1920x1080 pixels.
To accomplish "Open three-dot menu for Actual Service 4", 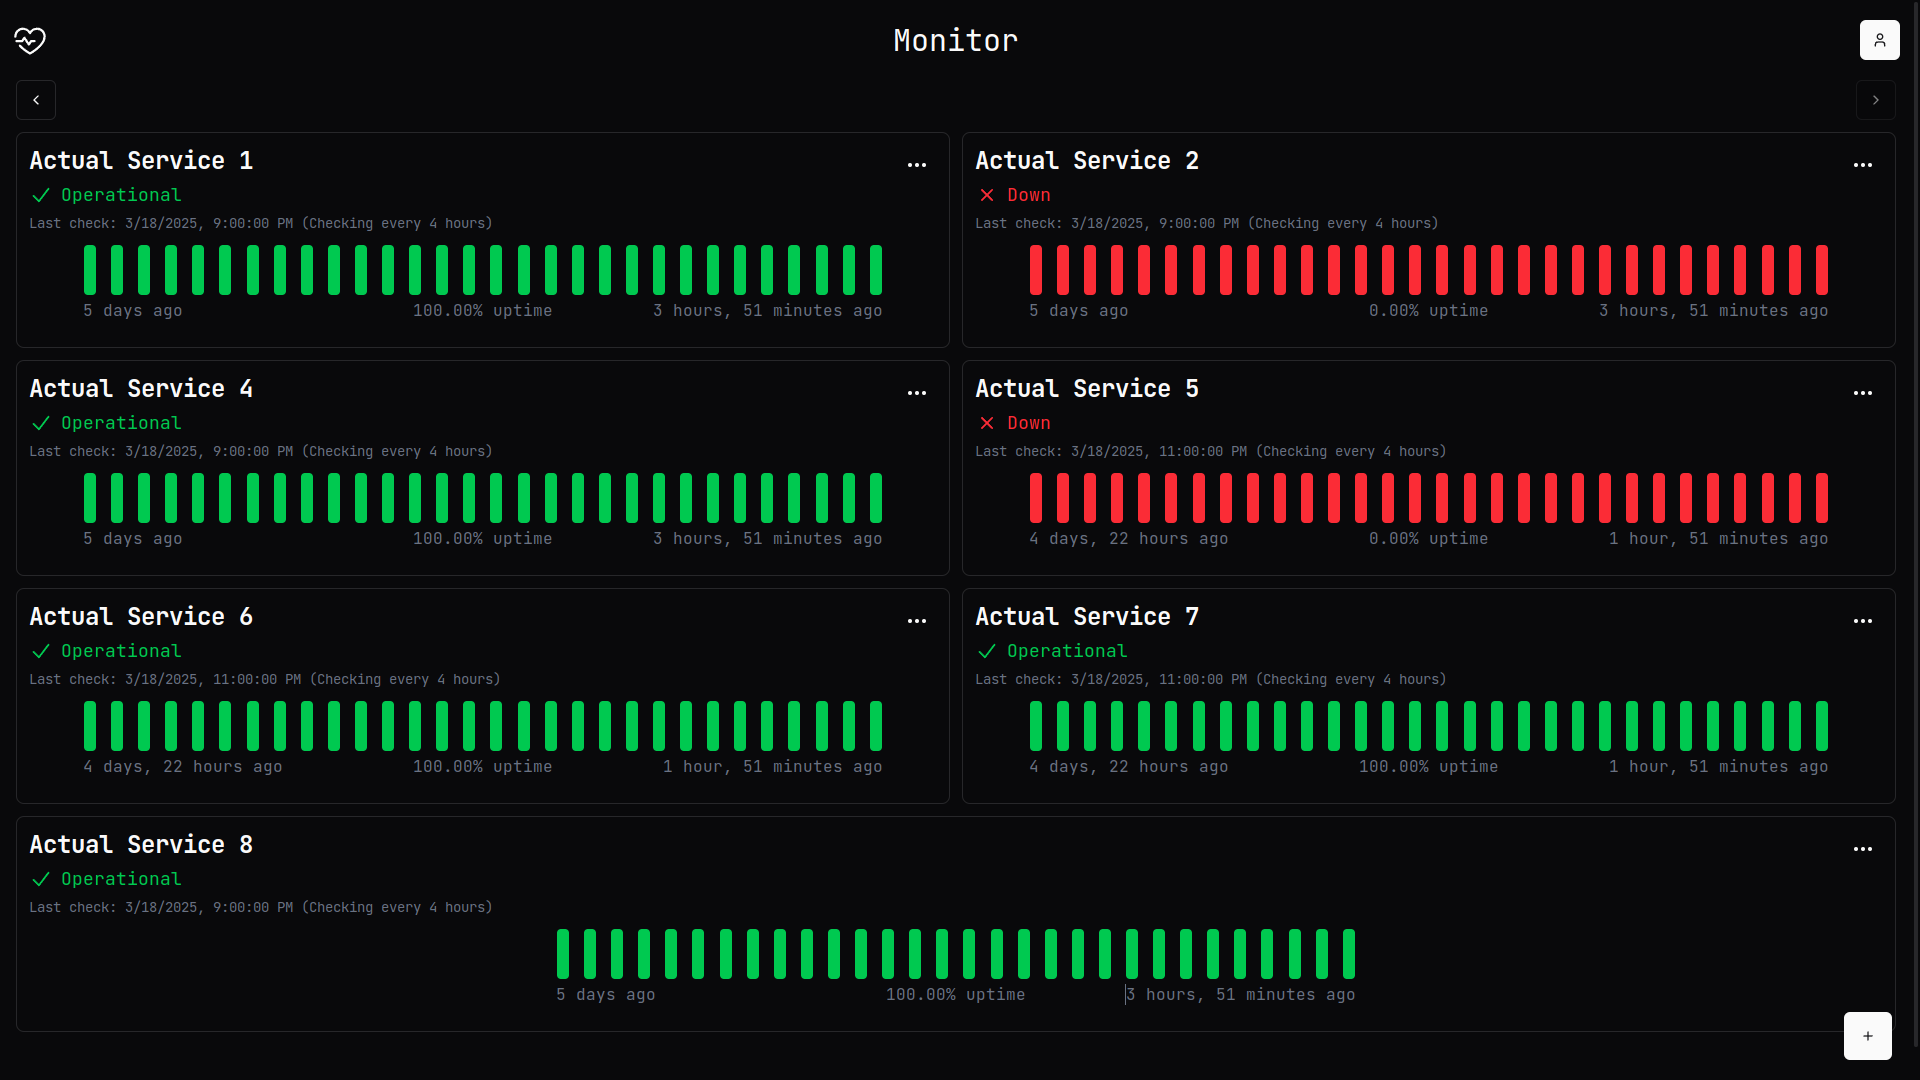I will click(x=916, y=393).
